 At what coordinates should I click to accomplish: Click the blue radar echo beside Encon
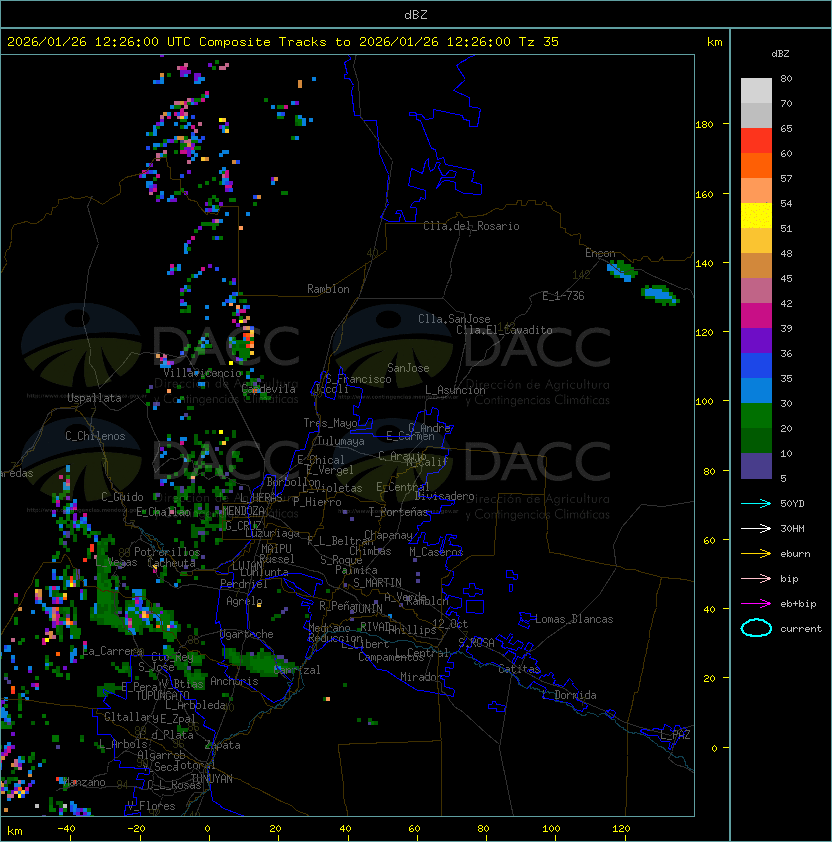tap(621, 272)
